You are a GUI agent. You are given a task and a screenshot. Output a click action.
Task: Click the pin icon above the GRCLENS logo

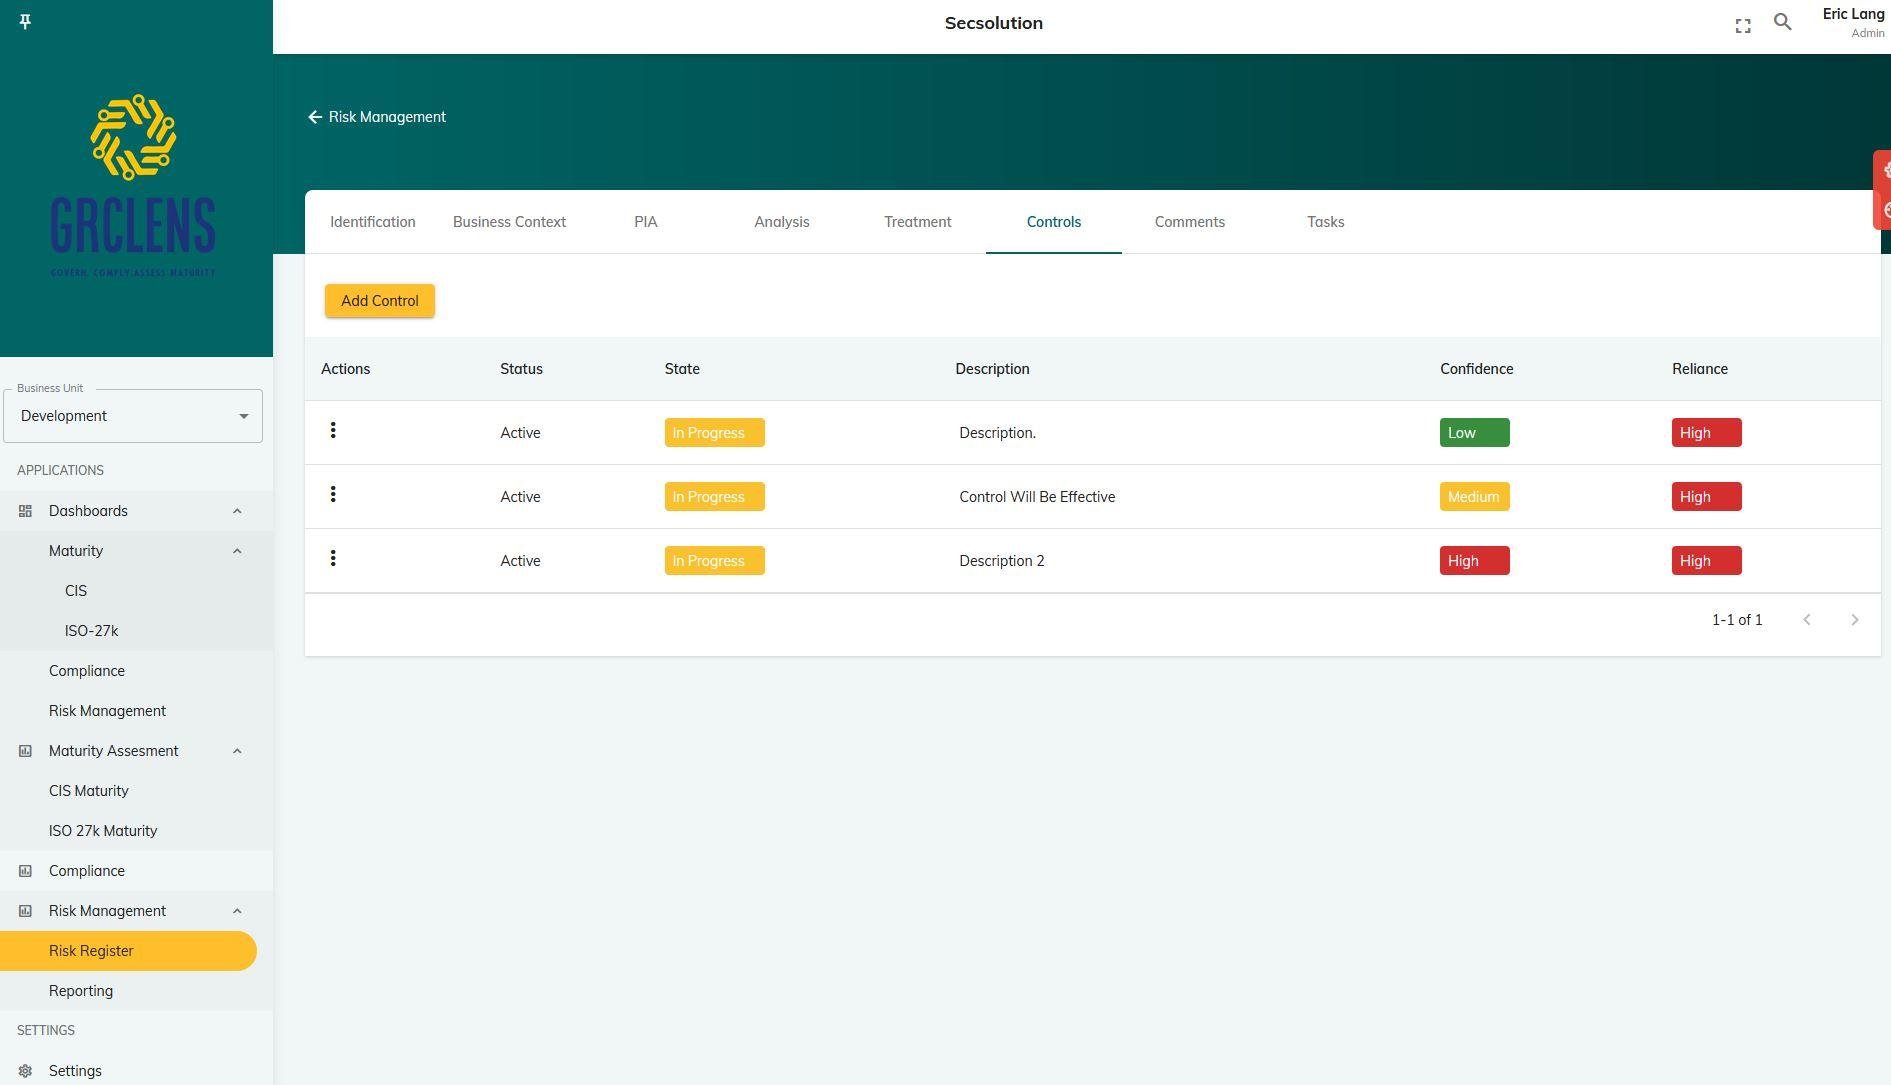point(26,22)
